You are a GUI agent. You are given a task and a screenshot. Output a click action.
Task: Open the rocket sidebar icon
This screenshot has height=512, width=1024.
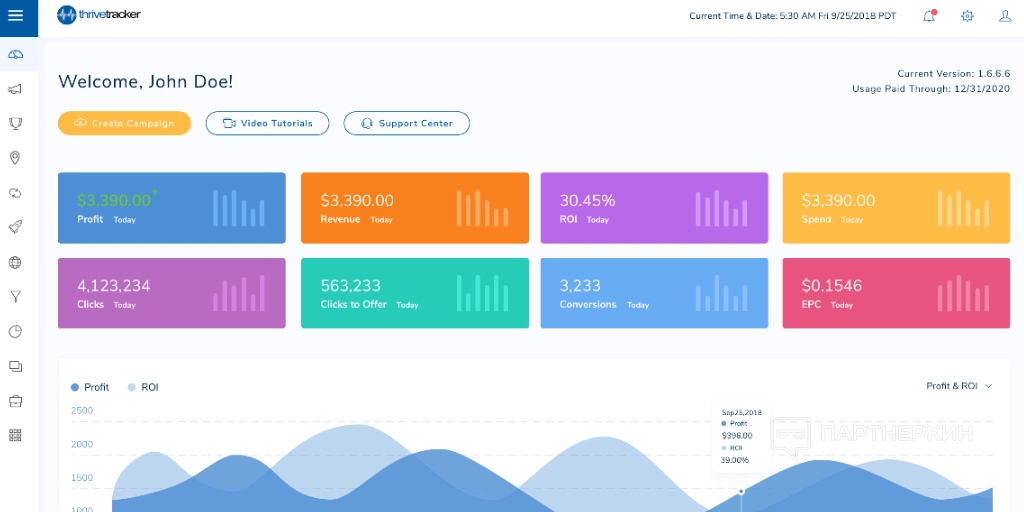pyautogui.click(x=16, y=227)
